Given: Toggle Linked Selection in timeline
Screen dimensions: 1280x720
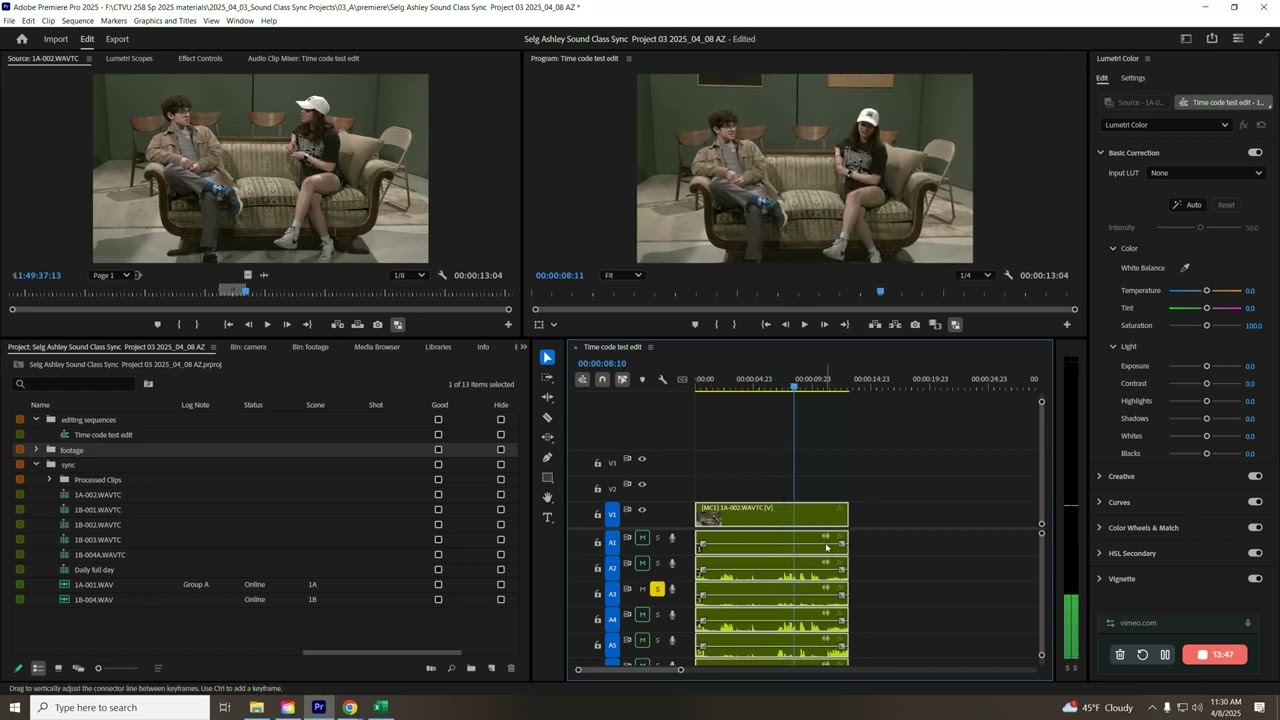Looking at the screenshot, I should coord(622,380).
